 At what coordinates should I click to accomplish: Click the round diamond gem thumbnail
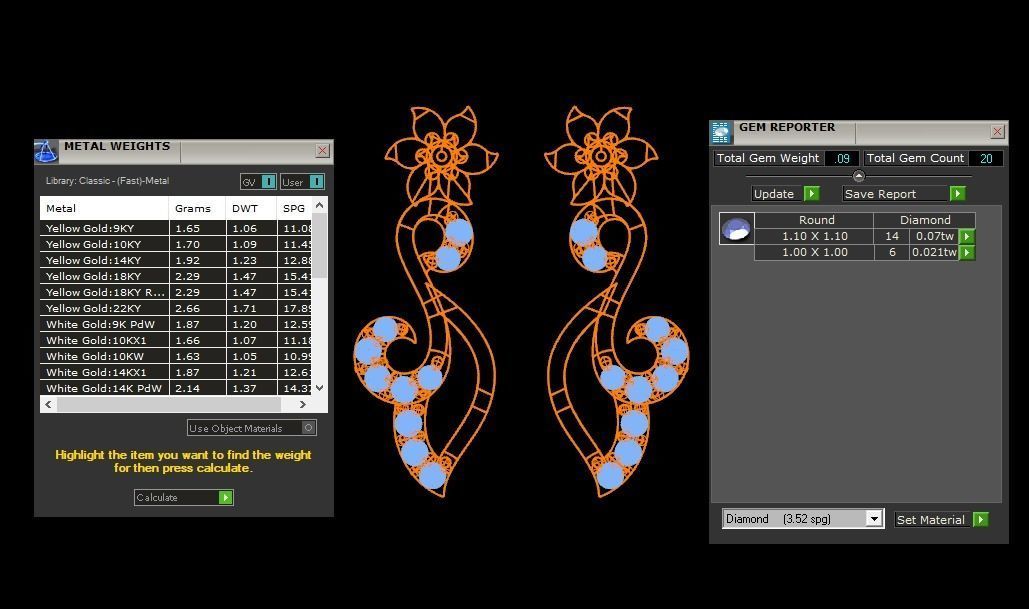(736, 228)
